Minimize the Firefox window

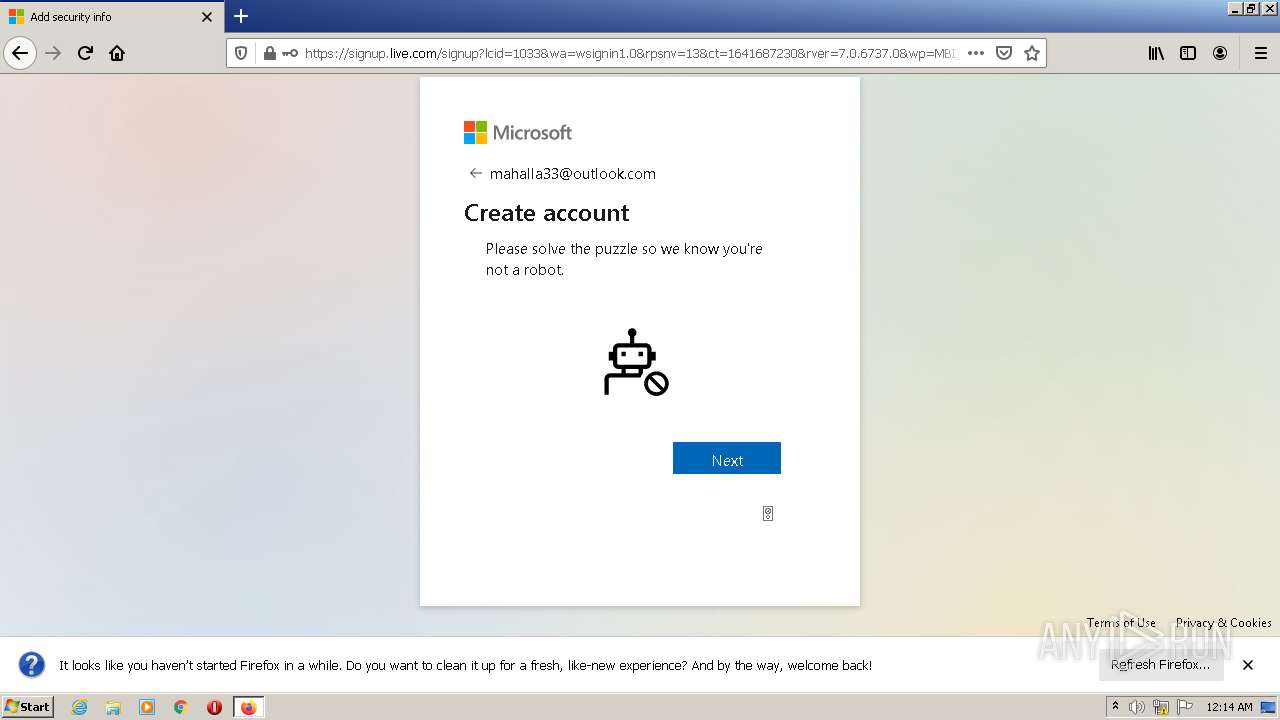[x=1235, y=8]
